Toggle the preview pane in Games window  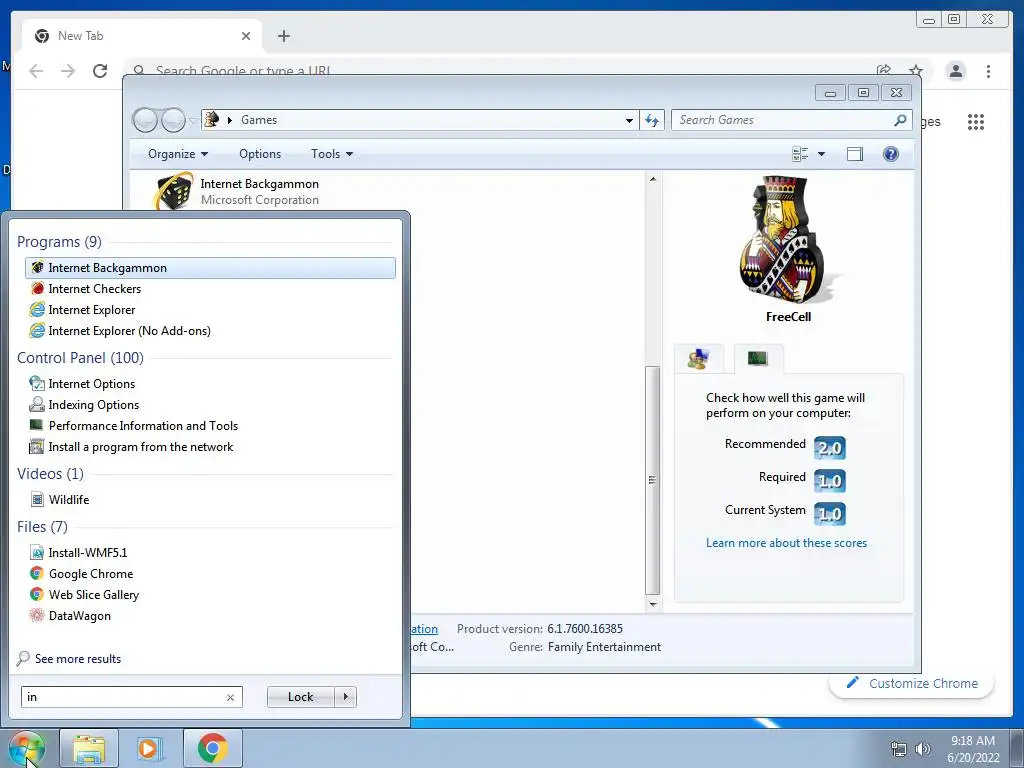pyautogui.click(x=854, y=154)
